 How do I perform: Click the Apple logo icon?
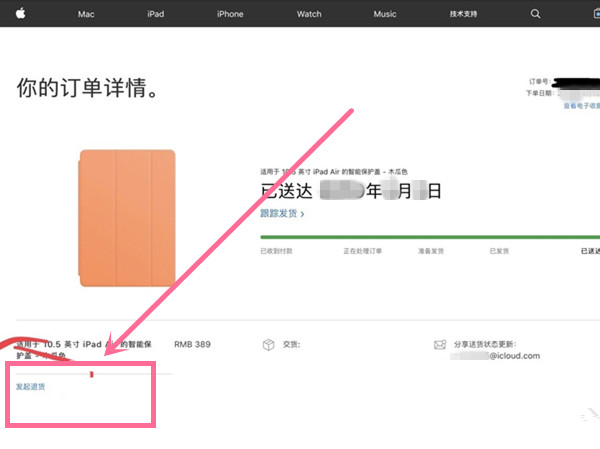pyautogui.click(x=21, y=14)
